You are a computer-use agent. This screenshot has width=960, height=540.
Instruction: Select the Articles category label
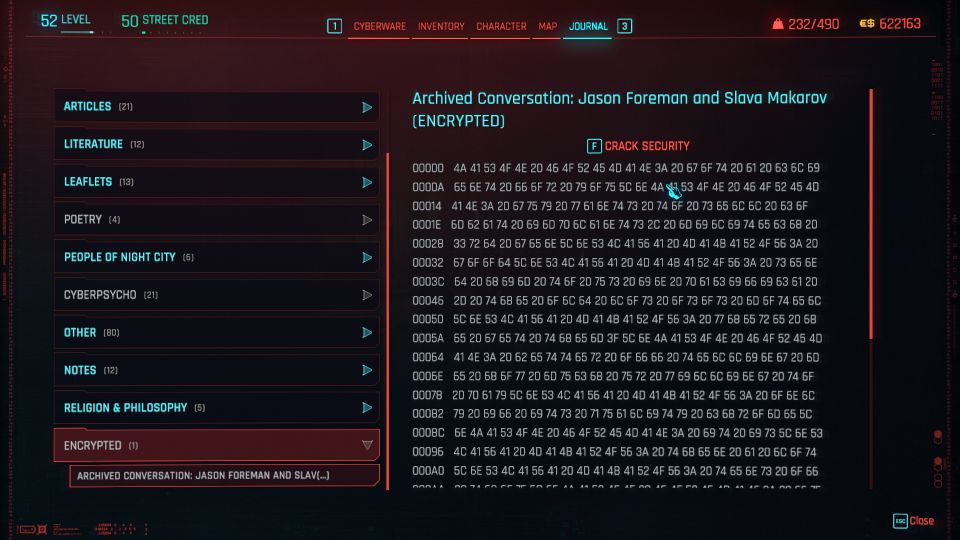87,107
